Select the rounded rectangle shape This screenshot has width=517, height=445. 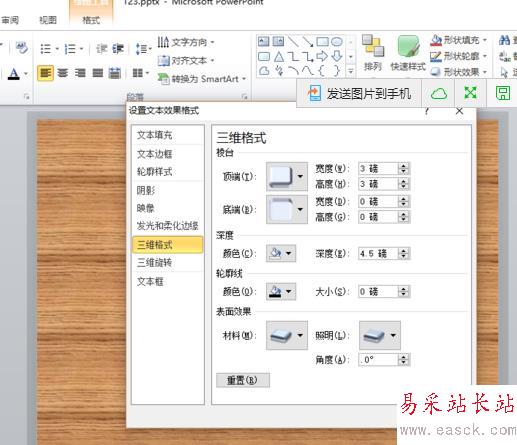(264, 56)
